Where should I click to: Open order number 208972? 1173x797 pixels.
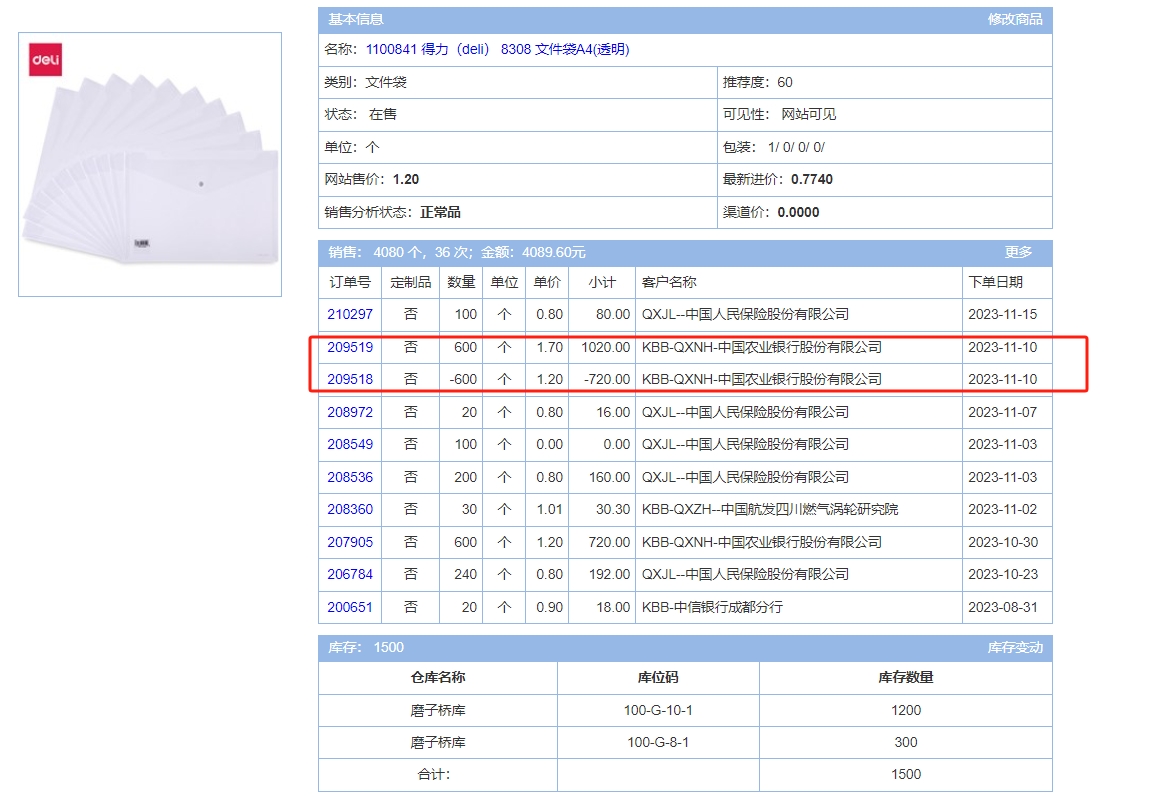point(349,412)
